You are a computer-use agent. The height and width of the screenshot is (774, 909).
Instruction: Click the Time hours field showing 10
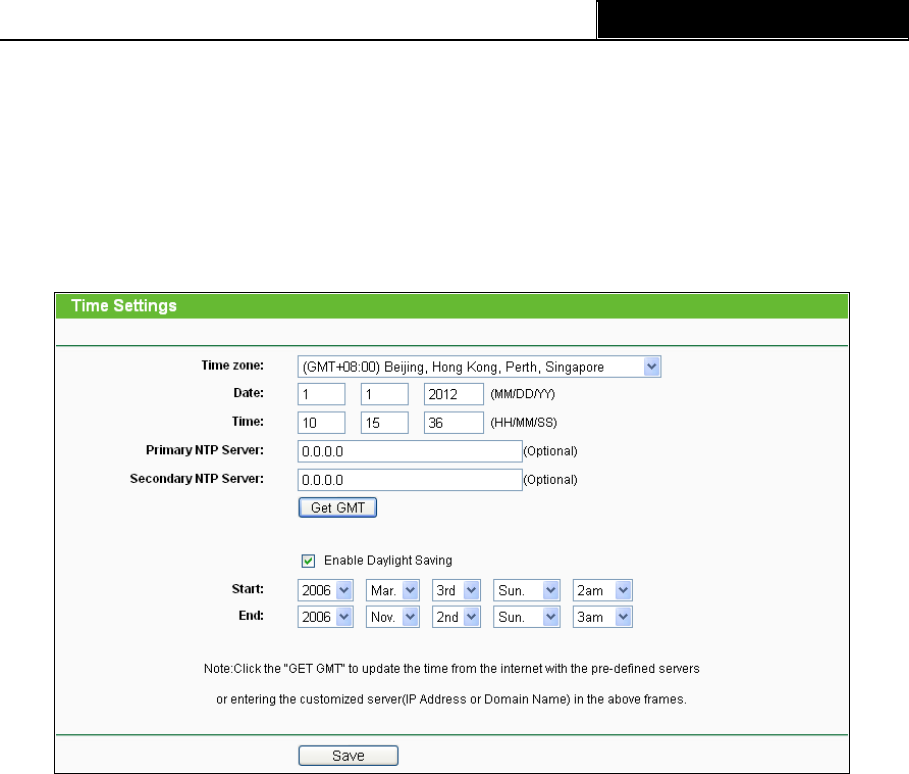click(x=321, y=423)
